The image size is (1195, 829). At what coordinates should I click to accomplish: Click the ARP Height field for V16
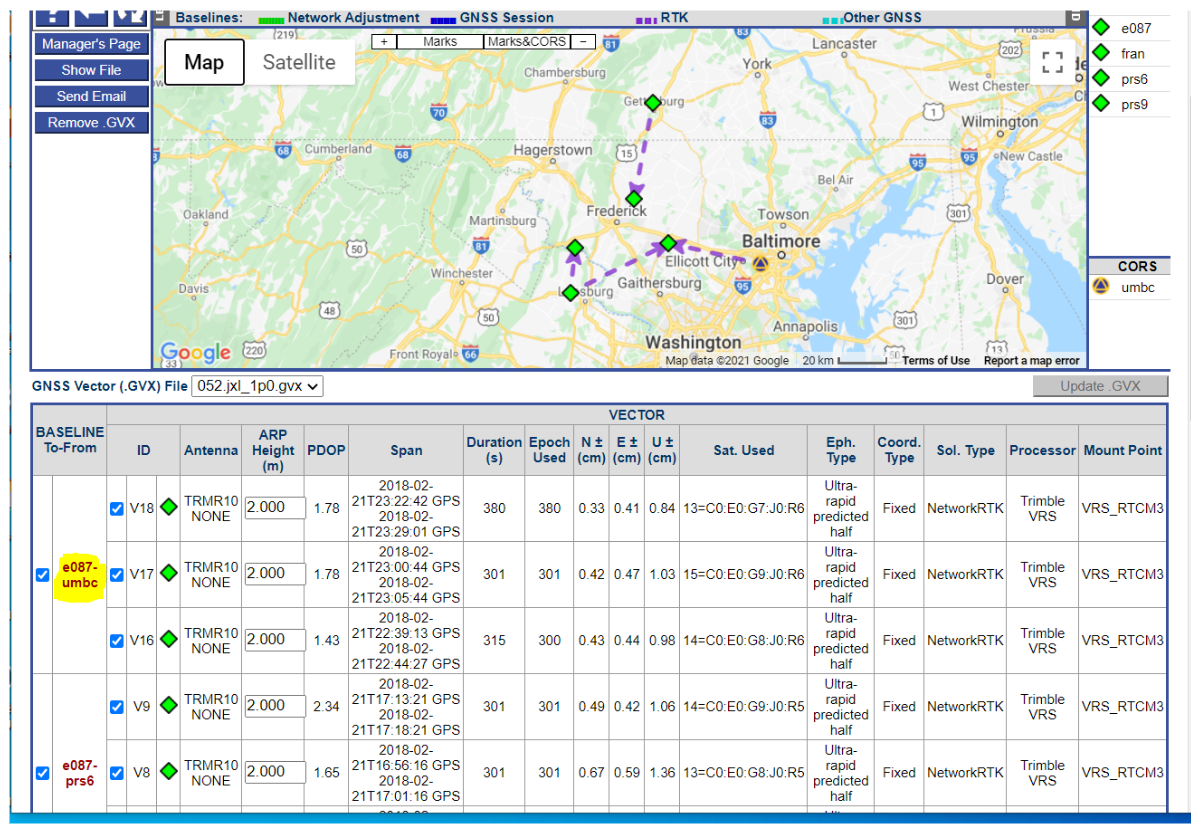pyautogui.click(x=275, y=640)
